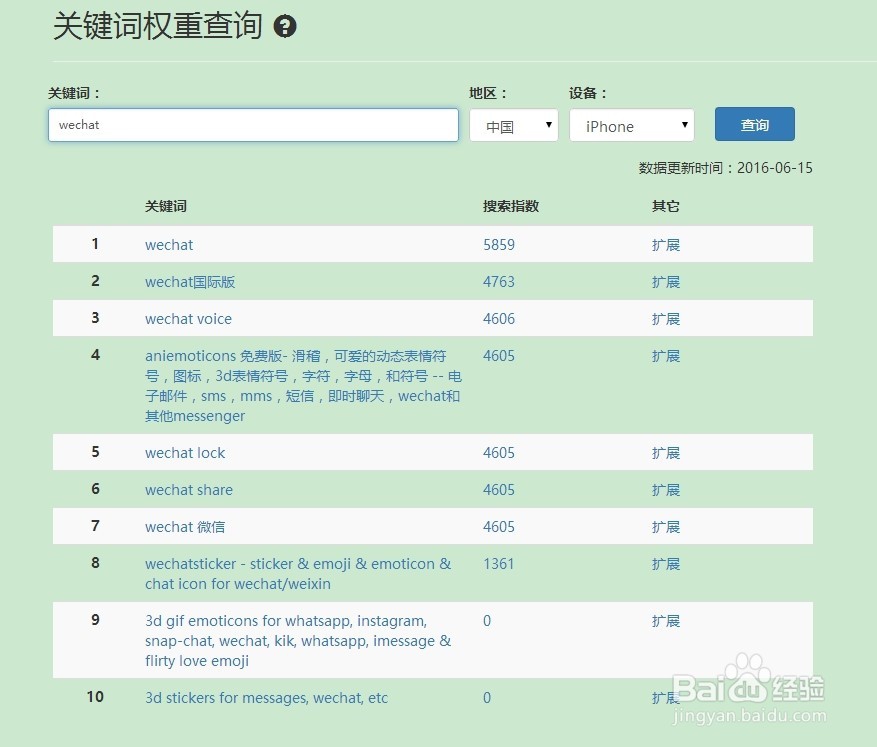Click search index 4605 in aniemoticons row
Screen dimensions: 877x747
point(499,356)
